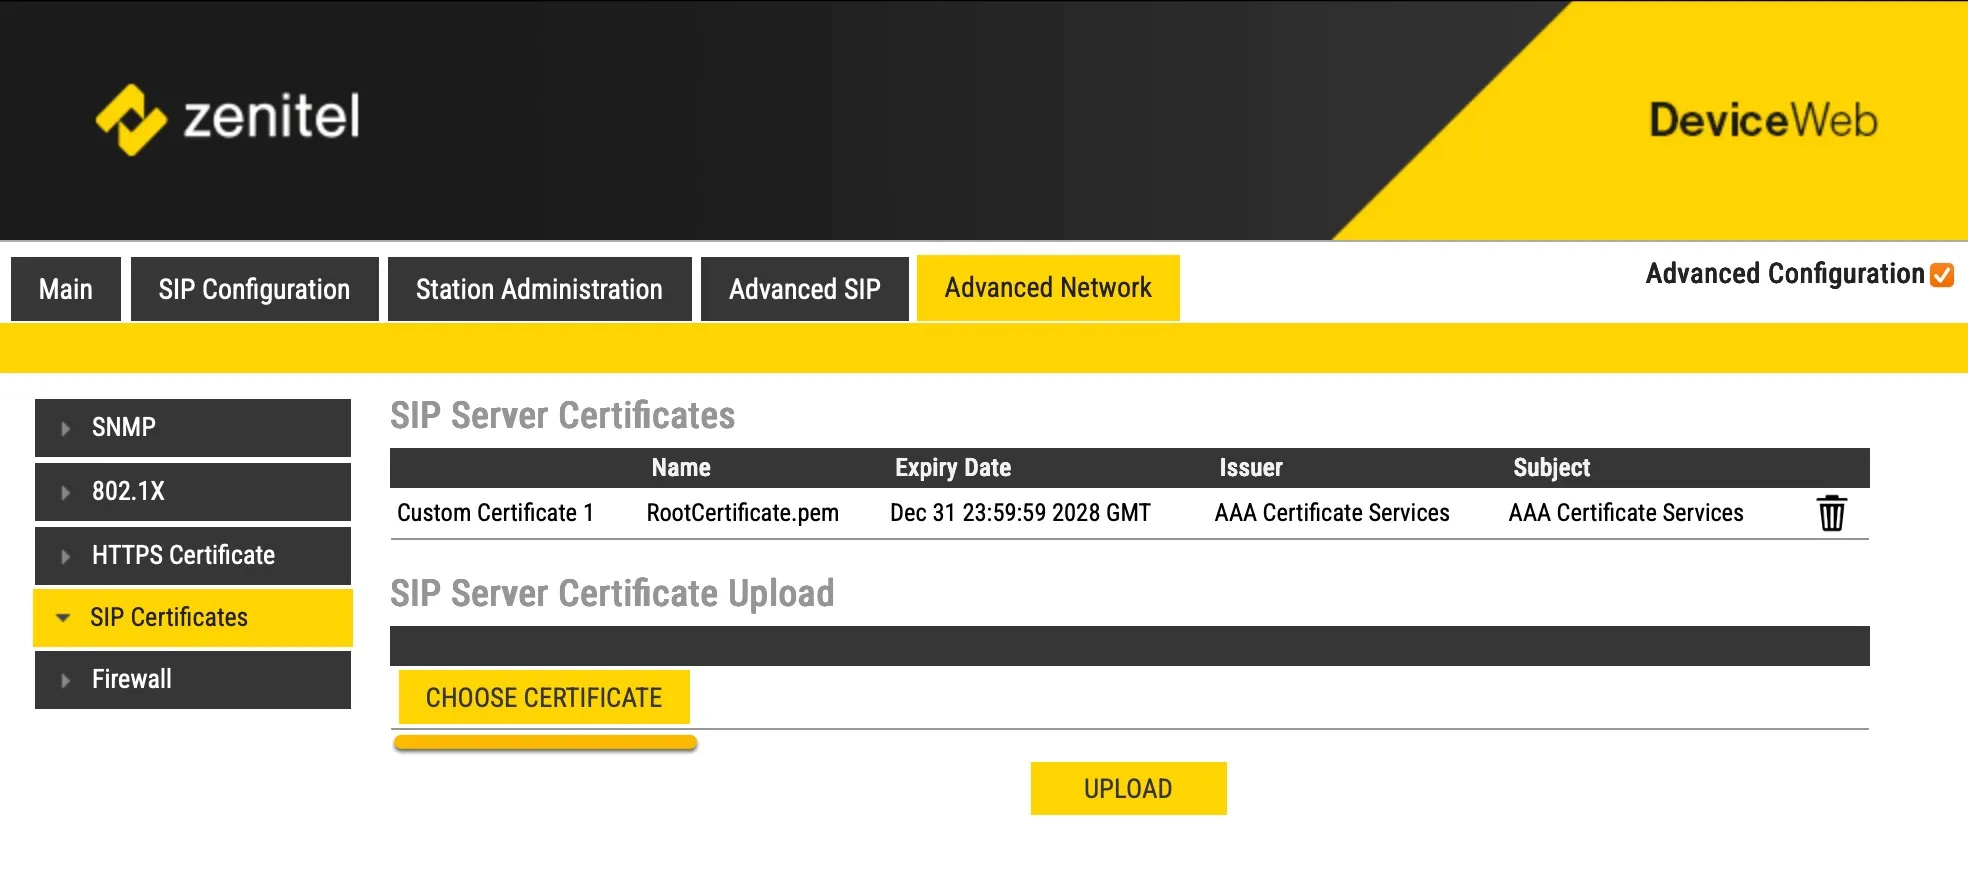Go to Station Administration tab
Image resolution: width=1968 pixels, height=878 pixels.
pyautogui.click(x=539, y=289)
